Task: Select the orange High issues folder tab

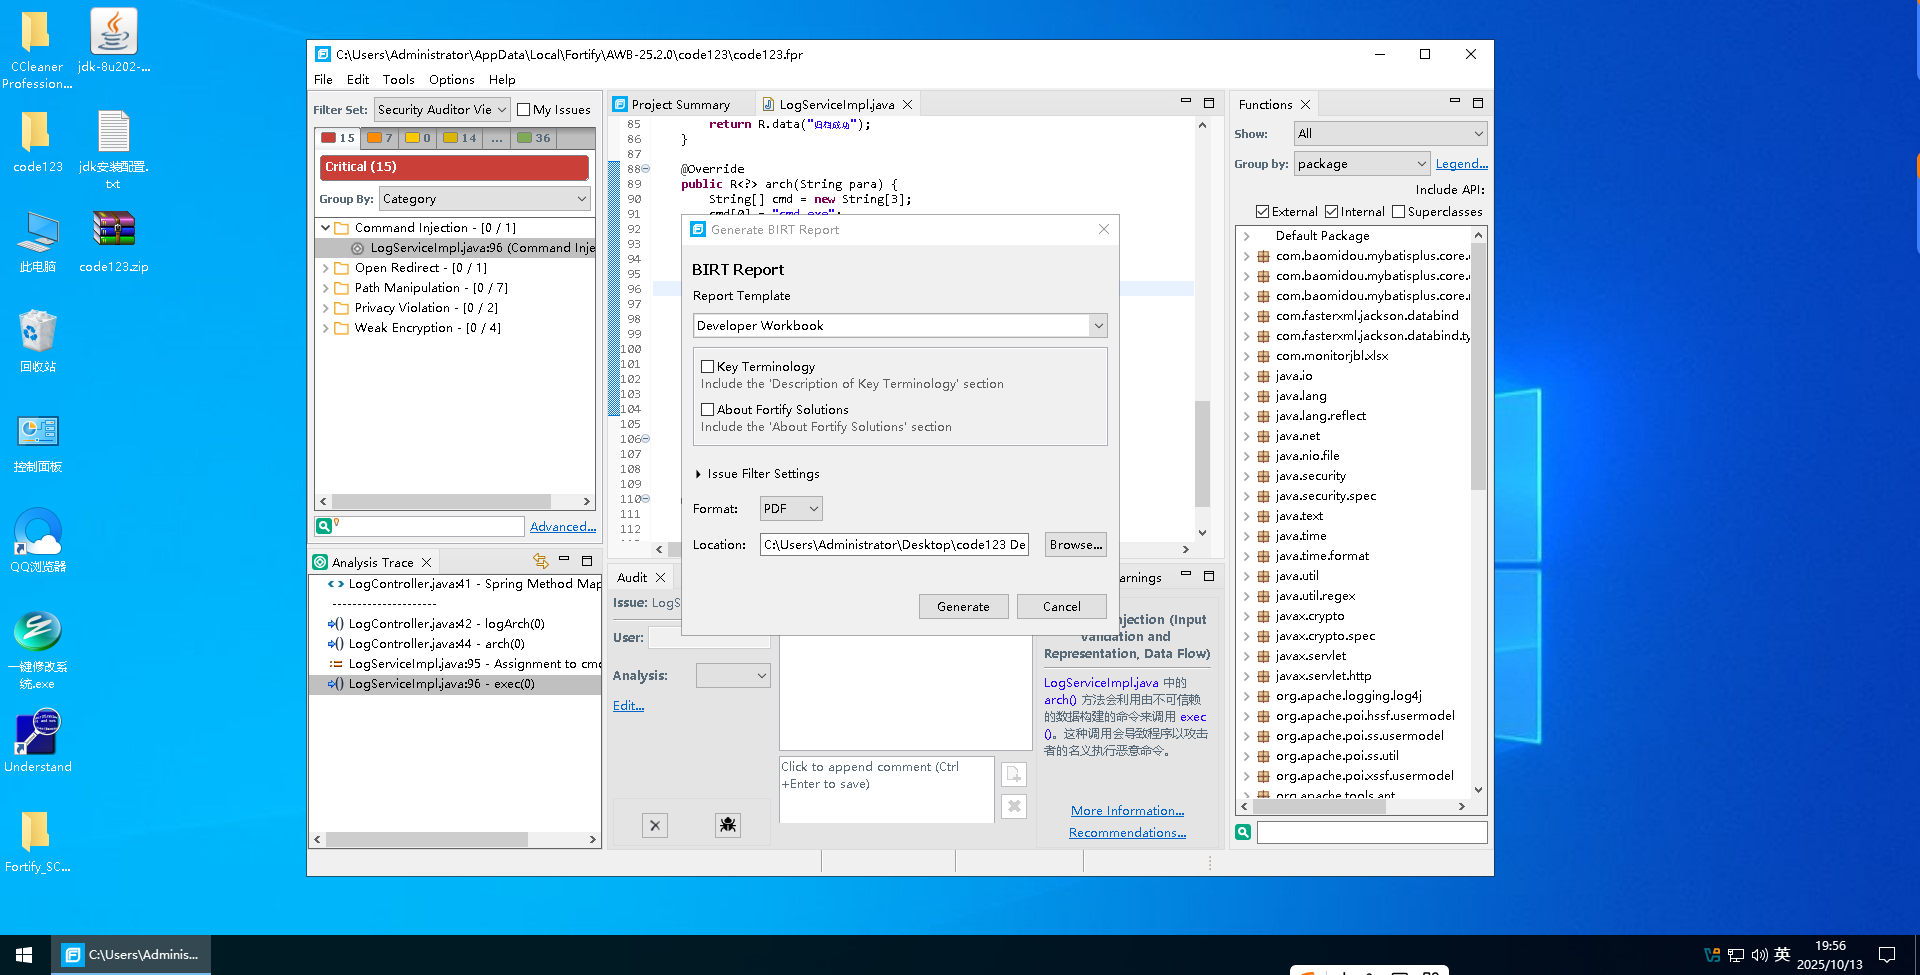Action: pos(380,138)
